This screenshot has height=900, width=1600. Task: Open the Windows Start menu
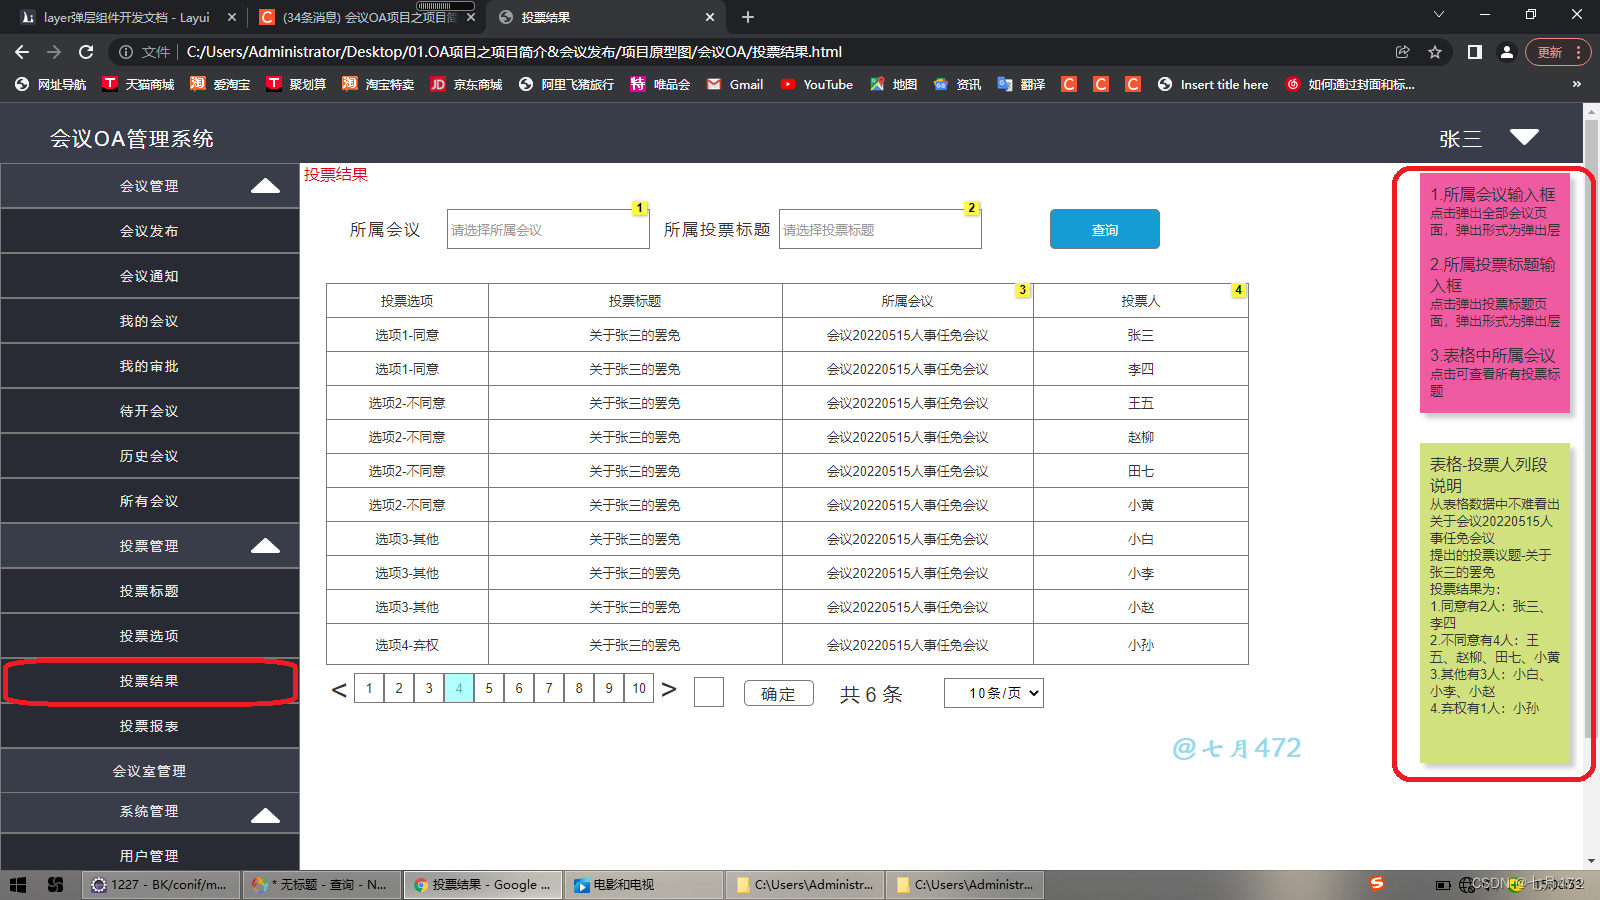(x=19, y=884)
